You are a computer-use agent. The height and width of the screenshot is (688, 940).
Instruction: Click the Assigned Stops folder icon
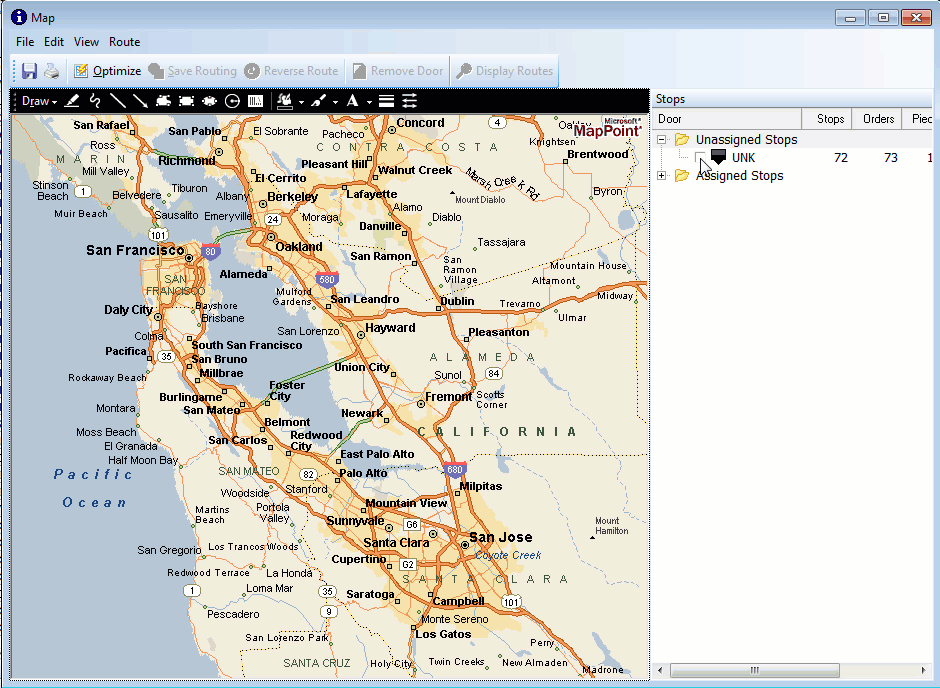[682, 176]
